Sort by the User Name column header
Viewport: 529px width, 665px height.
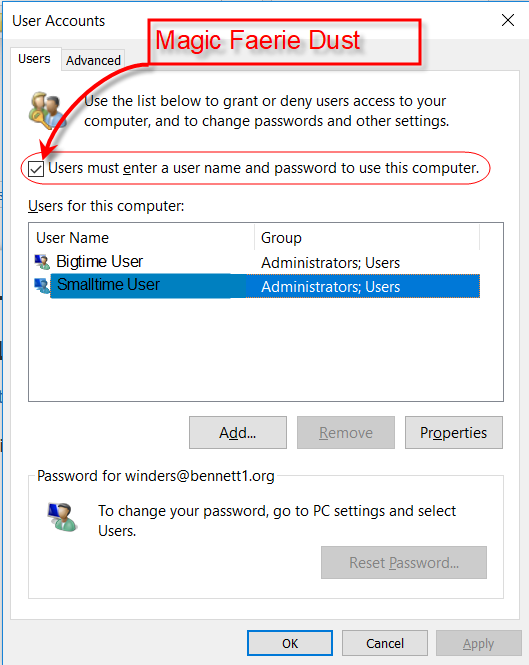pos(142,238)
